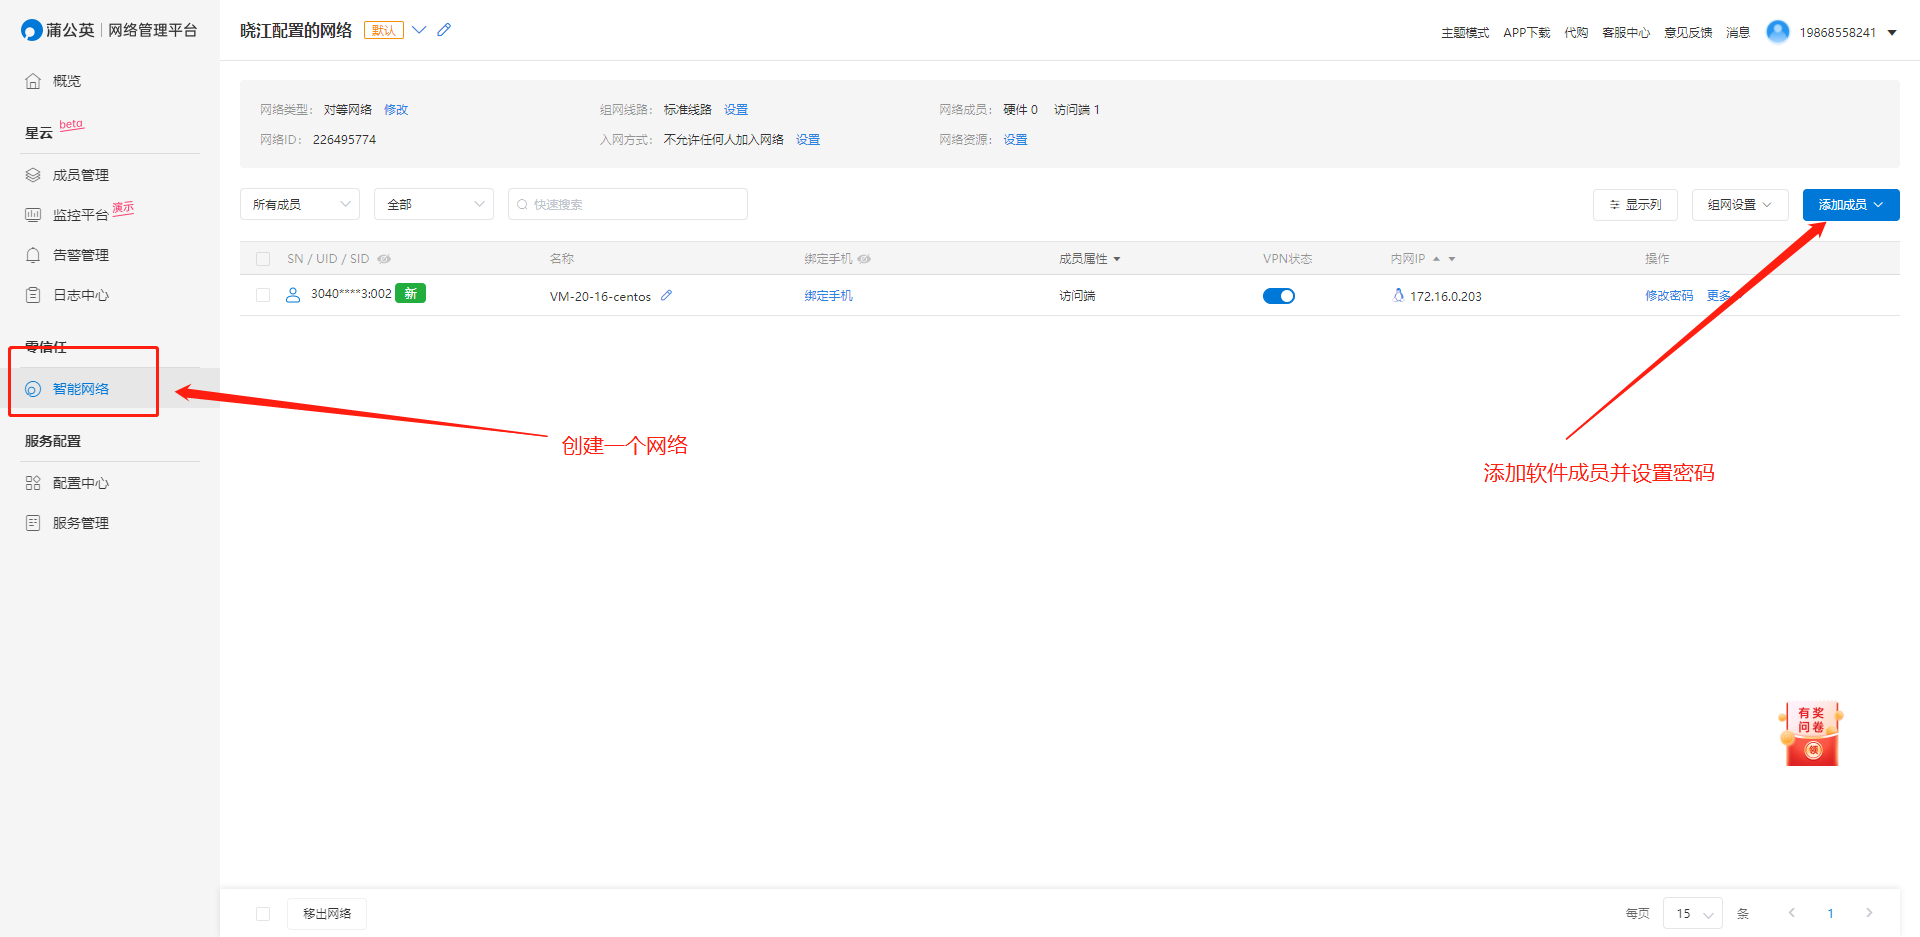This screenshot has width=1920, height=937.
Task: Click the edit pencil next to VM-20-16-centos
Action: [666, 295]
